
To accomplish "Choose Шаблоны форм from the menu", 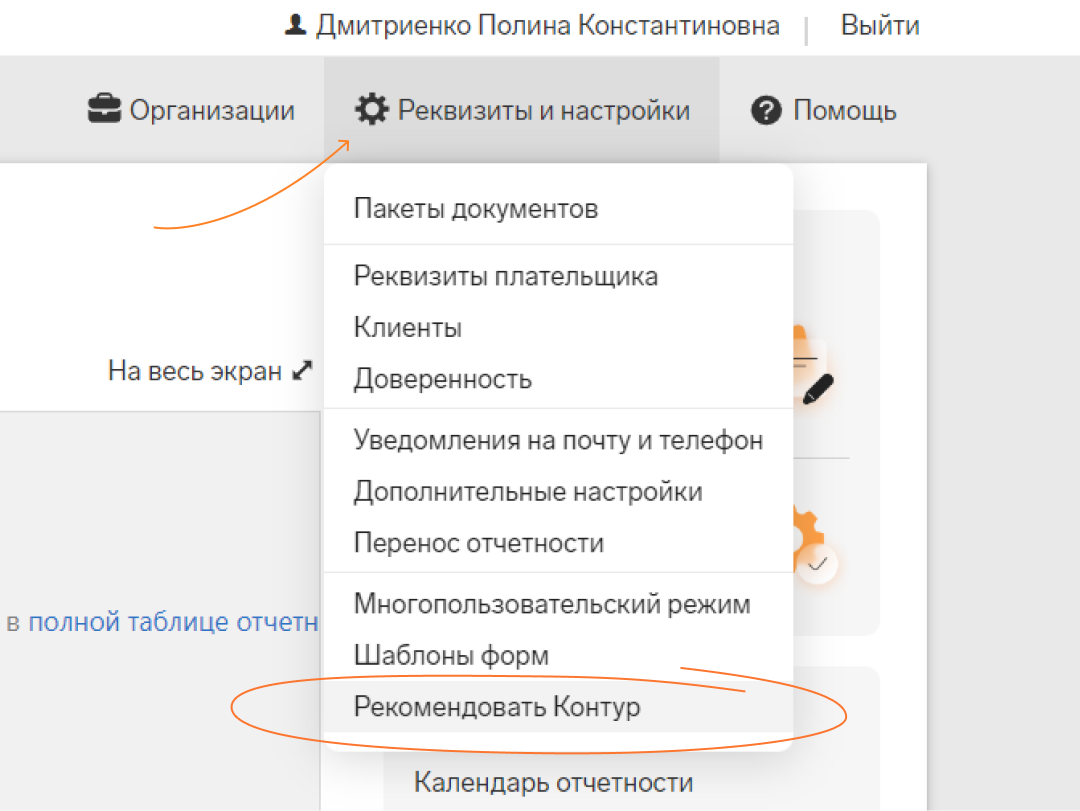I will [451, 656].
